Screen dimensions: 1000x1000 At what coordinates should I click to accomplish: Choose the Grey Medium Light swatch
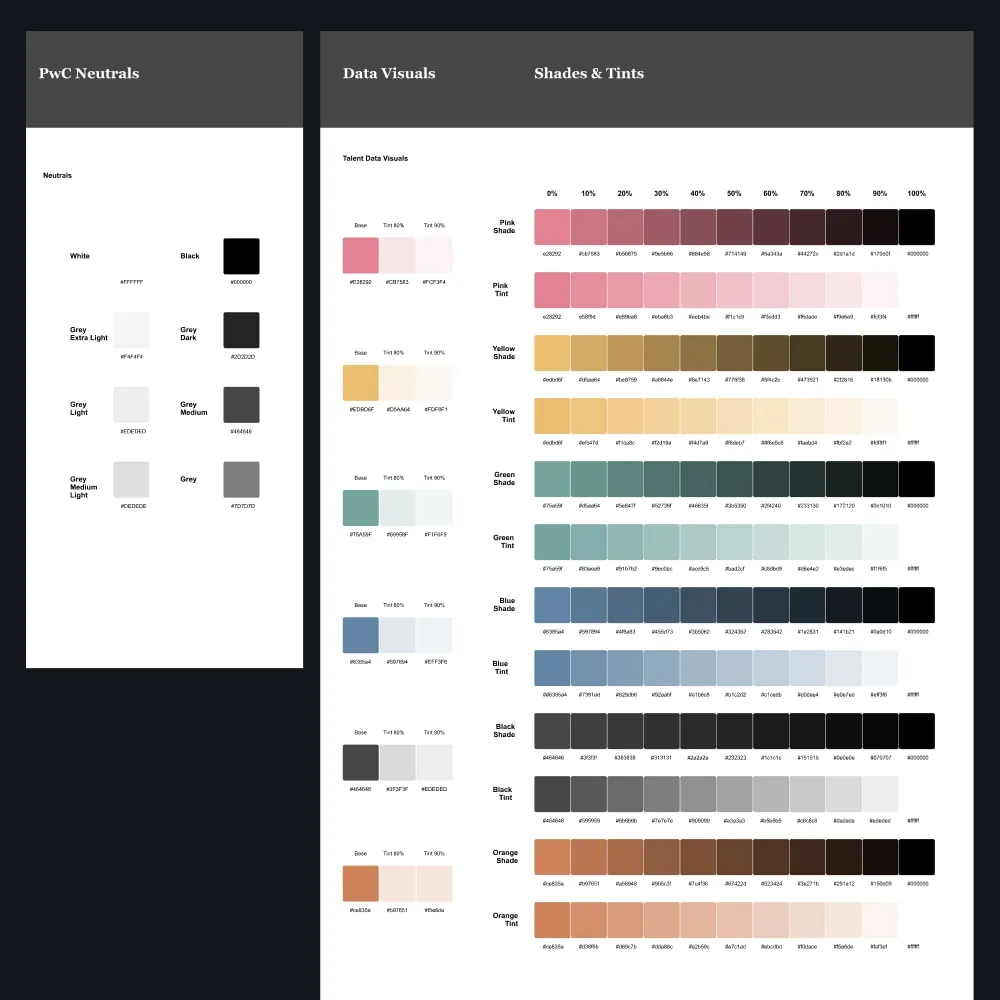131,480
